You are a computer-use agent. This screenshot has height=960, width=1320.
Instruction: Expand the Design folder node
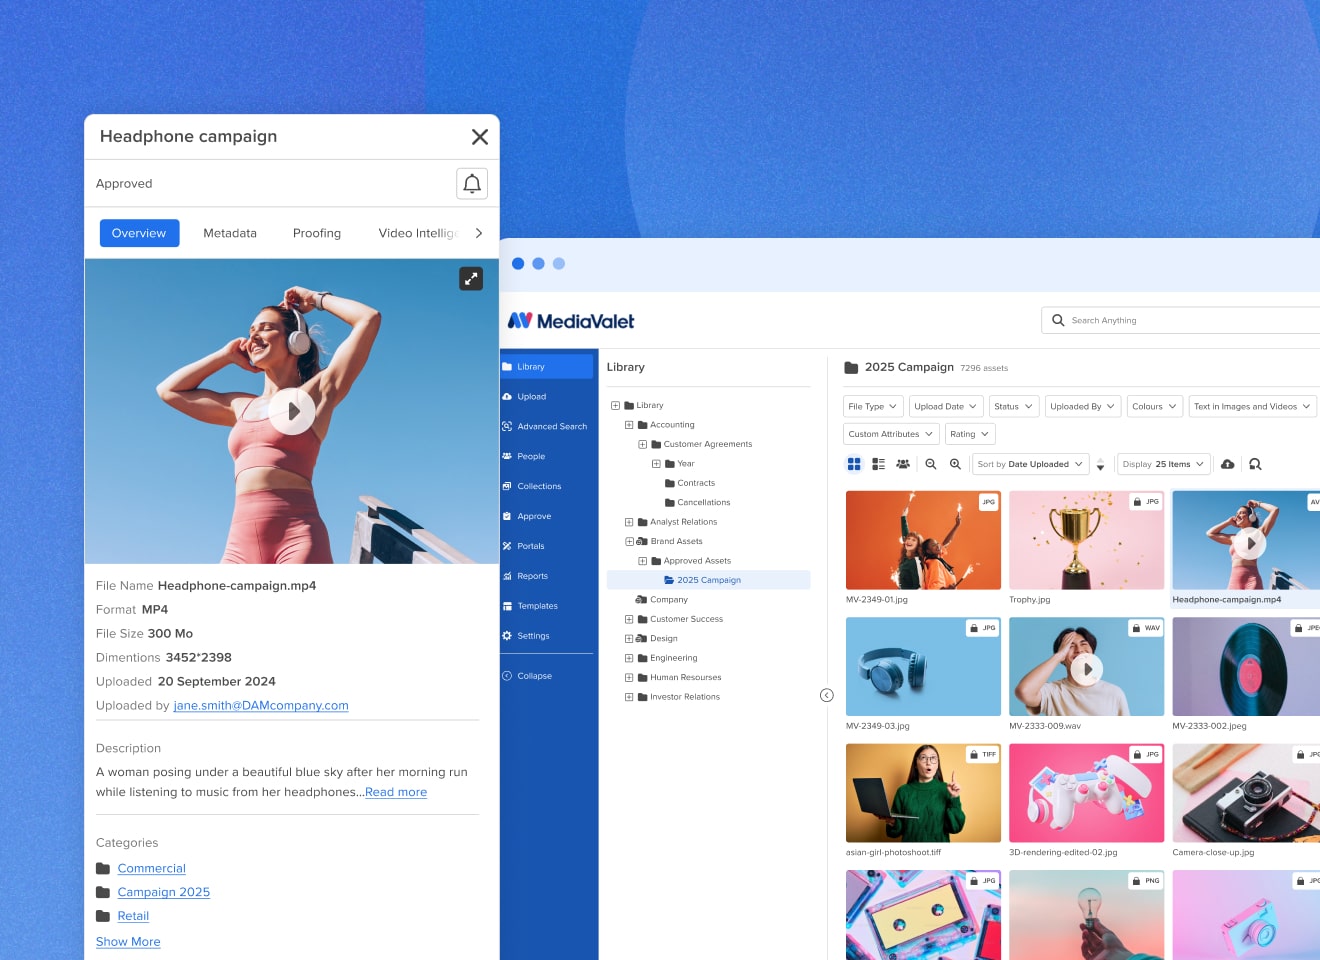coord(629,639)
